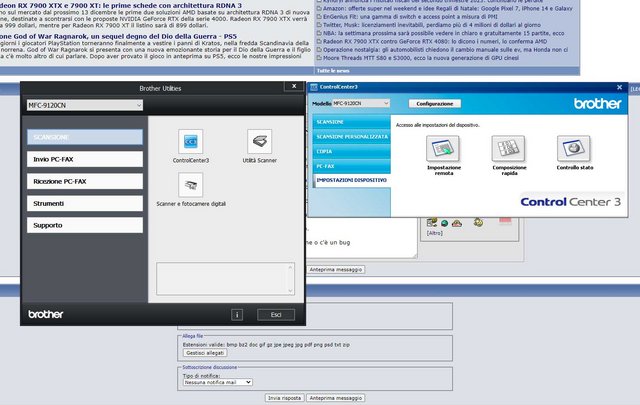
Task: Open the Tipo di notifica dropdown
Action: 218,383
